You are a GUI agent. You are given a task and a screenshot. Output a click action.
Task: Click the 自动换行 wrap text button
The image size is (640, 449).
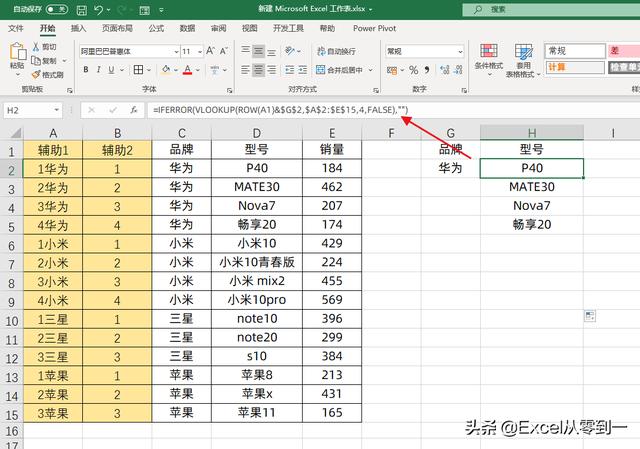pos(336,51)
